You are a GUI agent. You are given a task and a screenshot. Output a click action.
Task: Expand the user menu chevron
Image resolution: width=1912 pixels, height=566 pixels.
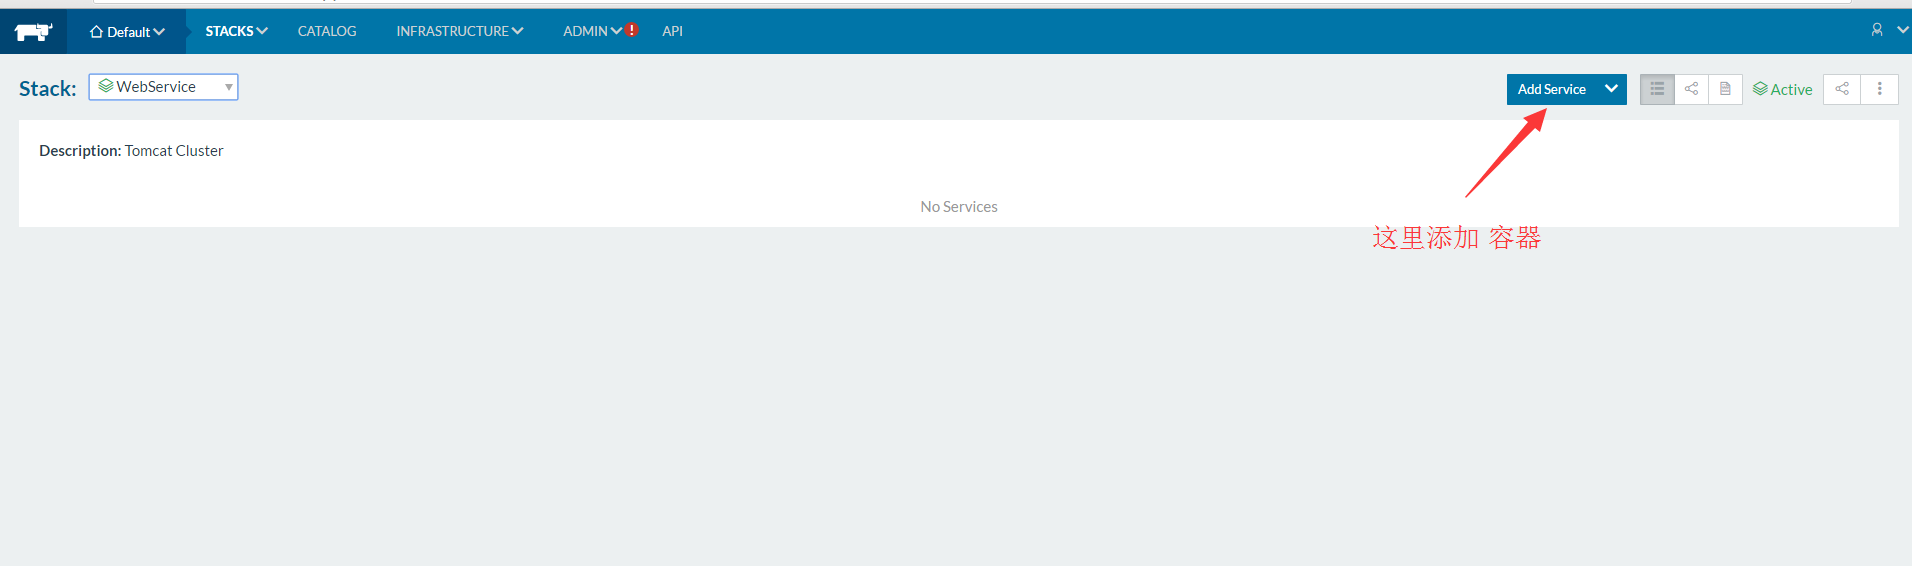coord(1902,30)
